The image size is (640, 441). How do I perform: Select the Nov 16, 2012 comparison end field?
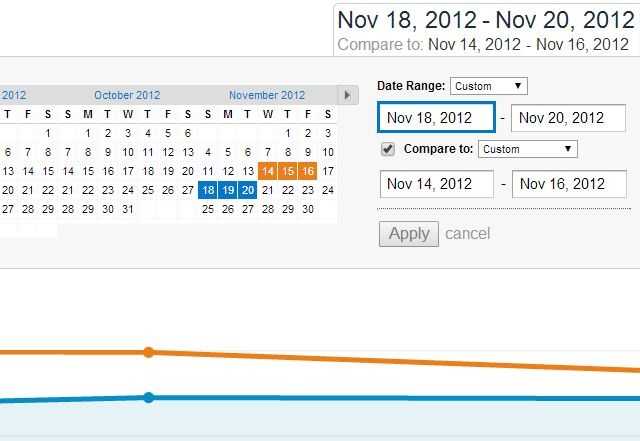569,184
